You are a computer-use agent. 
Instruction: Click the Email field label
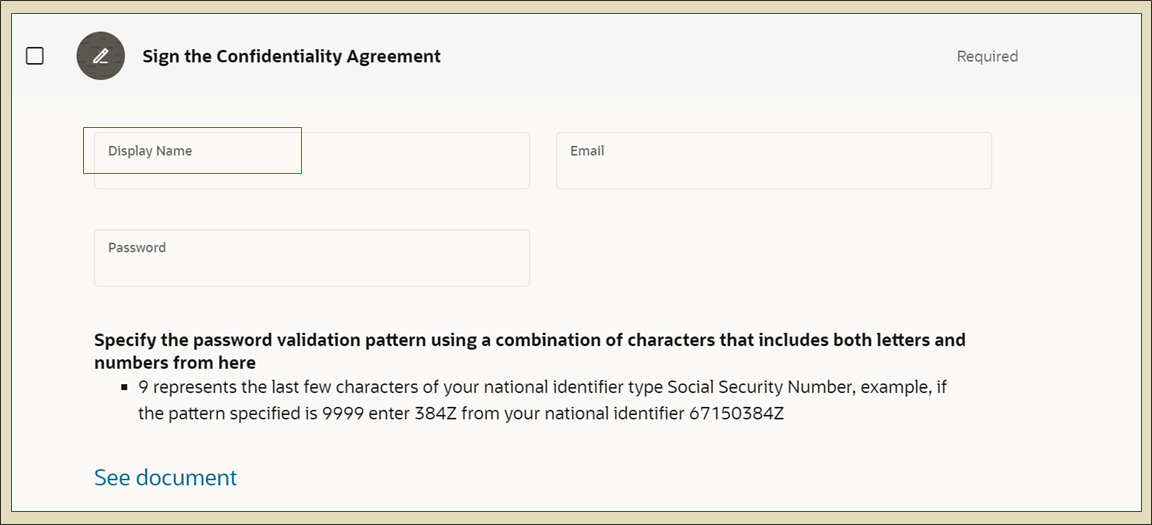pyautogui.click(x=587, y=151)
